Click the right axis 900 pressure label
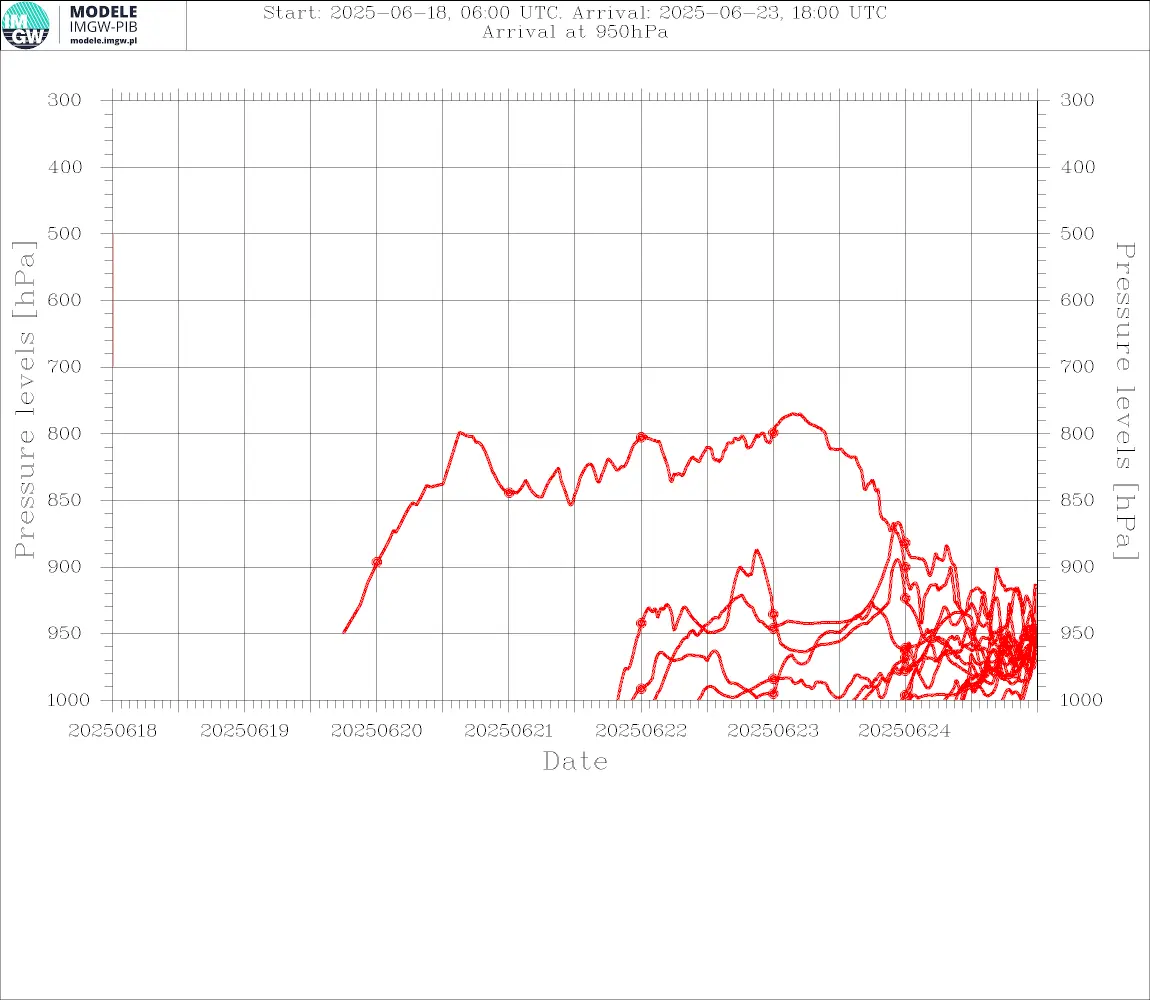Screen dimensions: 1150x1000 (x=1077, y=566)
